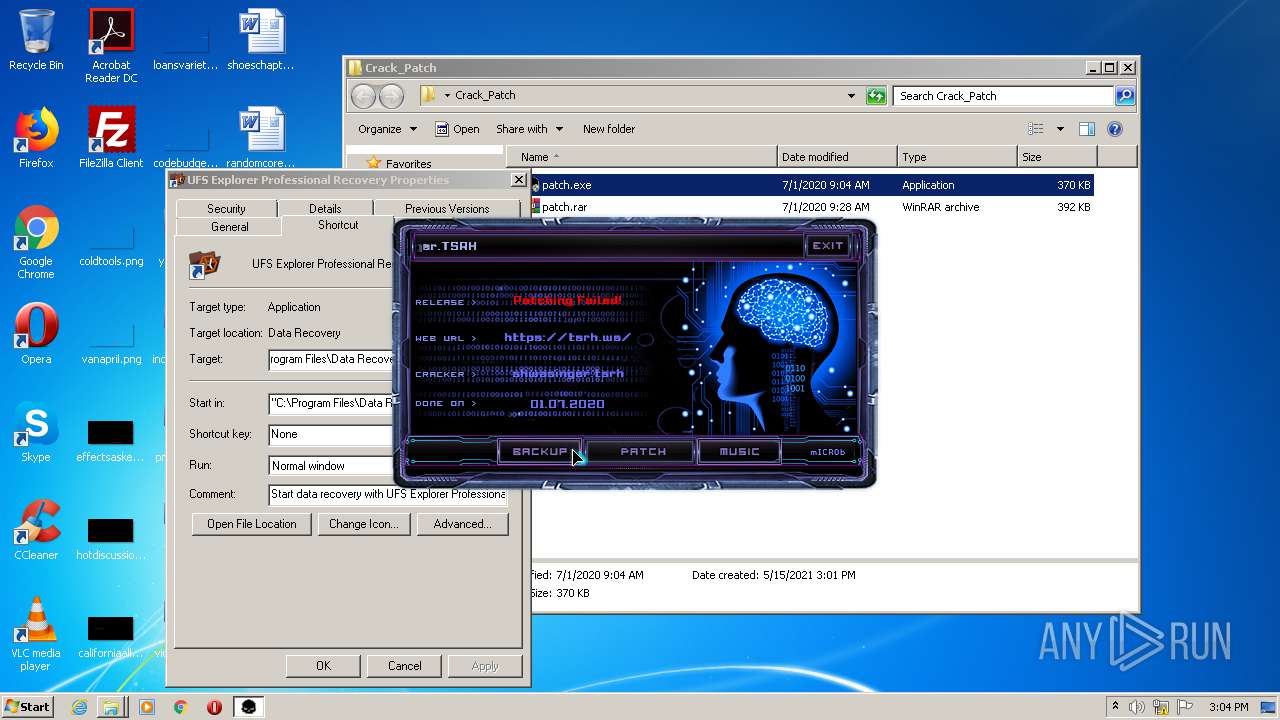Click the Search Crack_Patch box
1280x720 pixels.
(1003, 96)
